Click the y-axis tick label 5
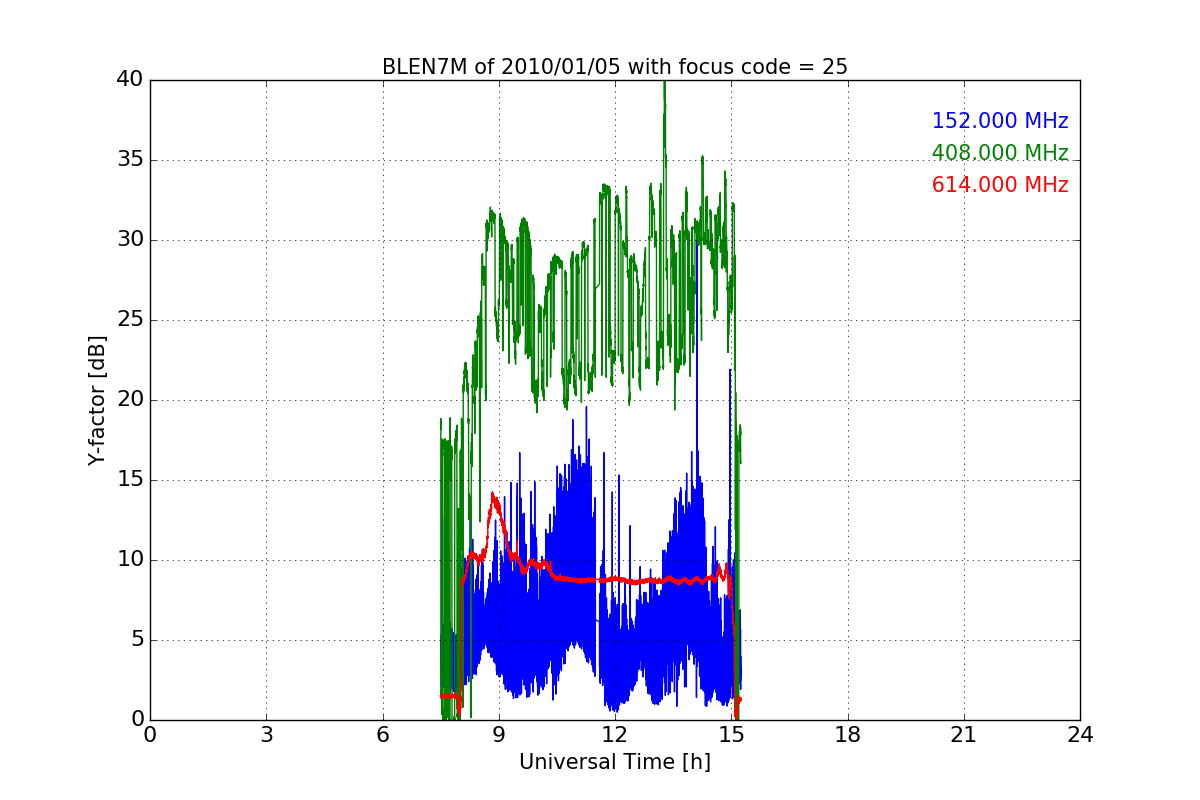The width and height of the screenshot is (1200, 800). 135,640
